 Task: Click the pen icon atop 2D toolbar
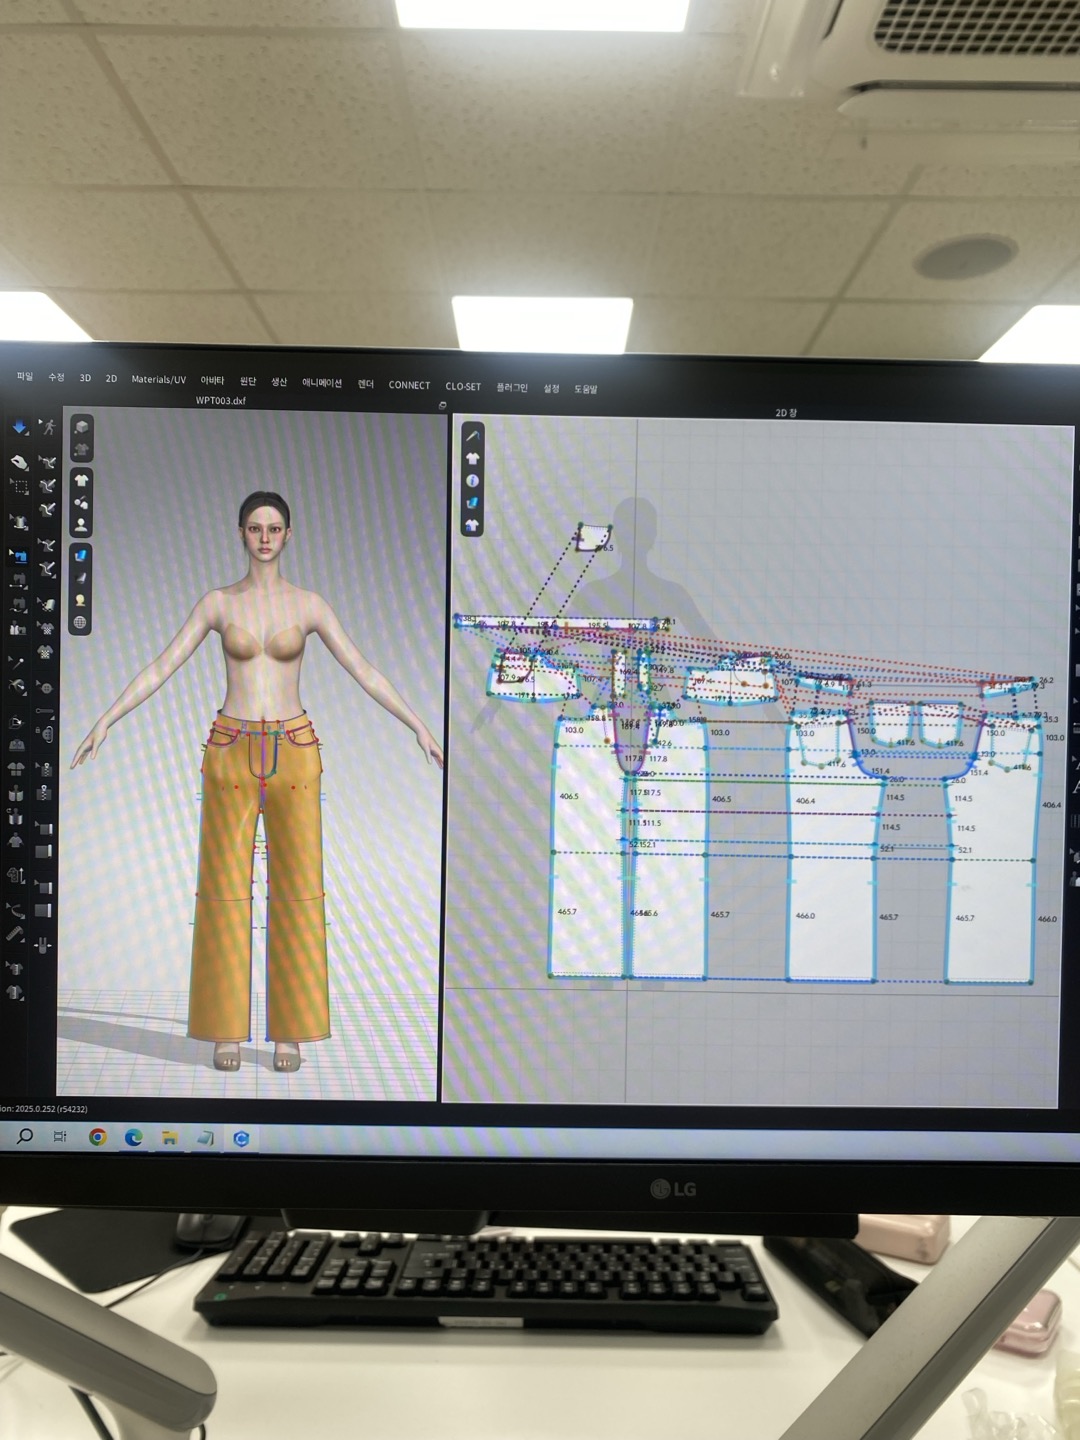tap(472, 436)
